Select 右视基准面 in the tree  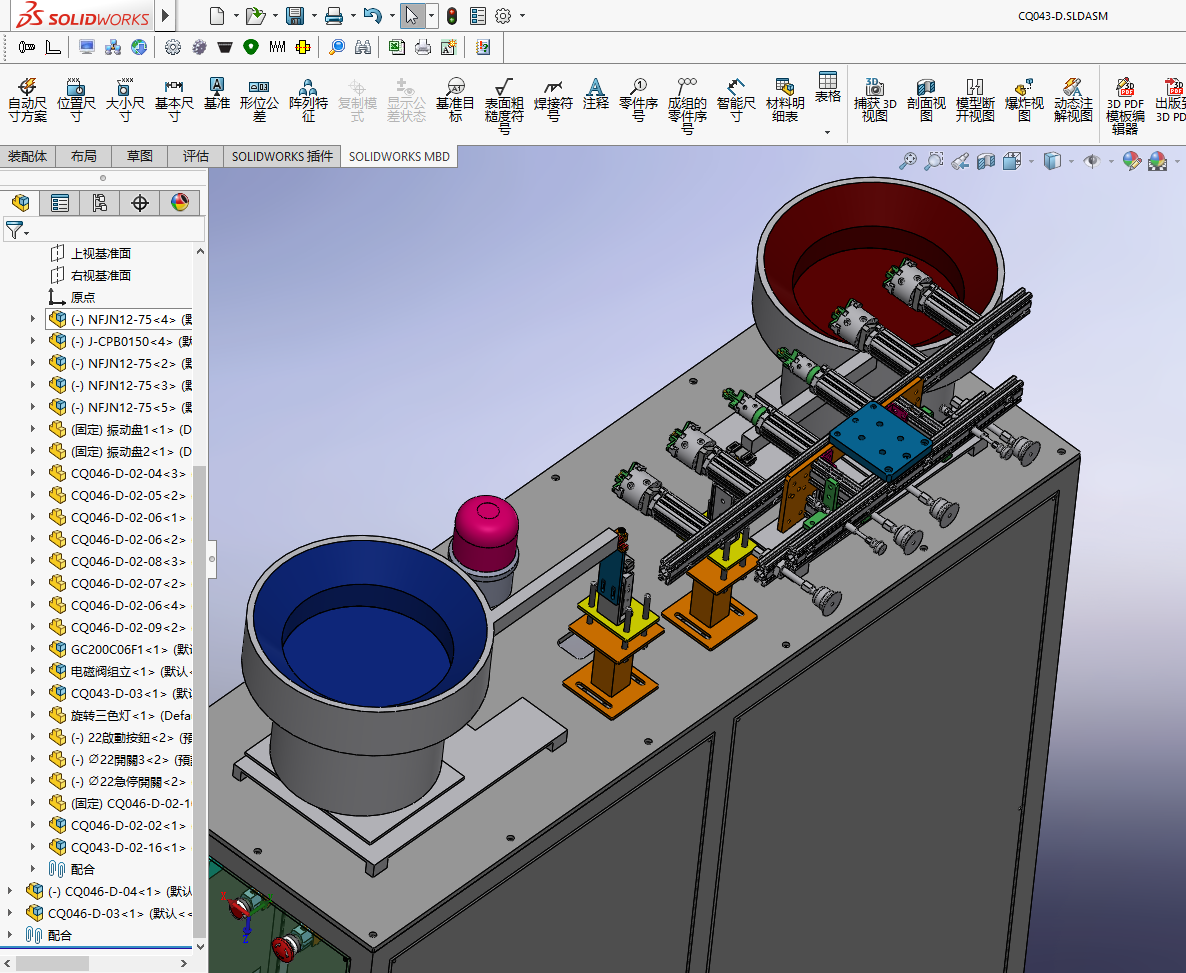point(101,275)
